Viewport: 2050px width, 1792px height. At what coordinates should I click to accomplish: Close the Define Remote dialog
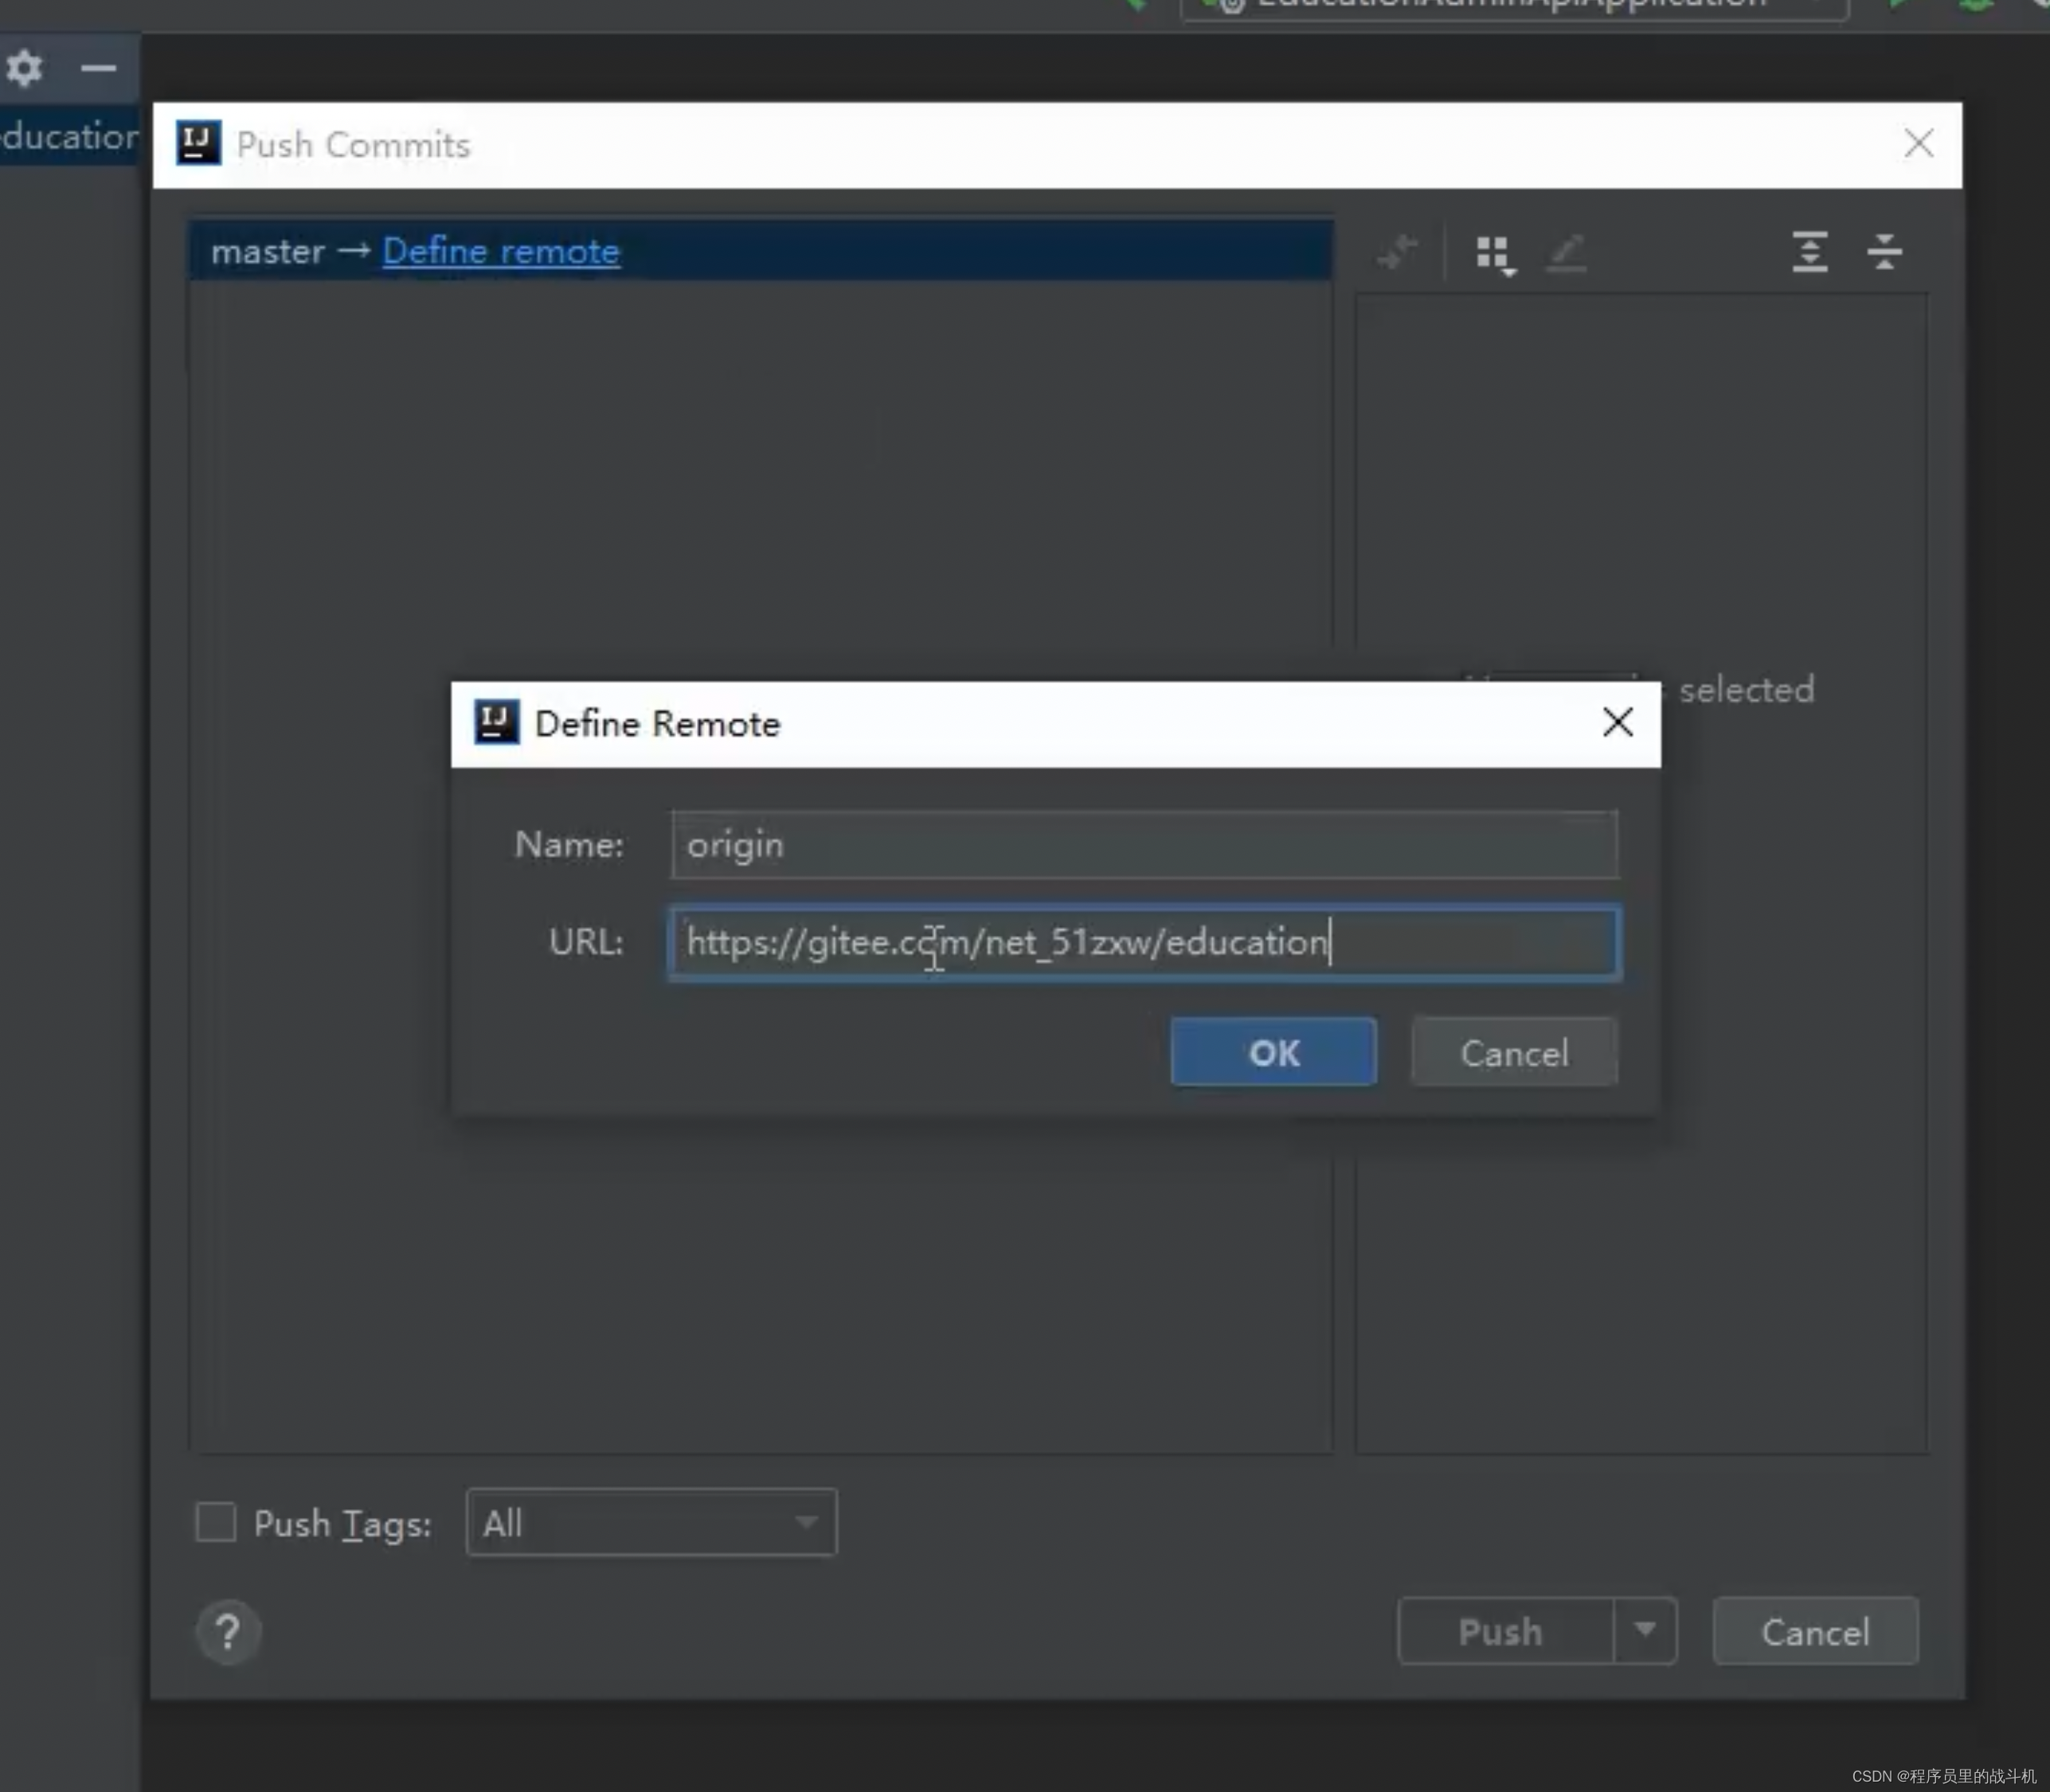click(1617, 722)
